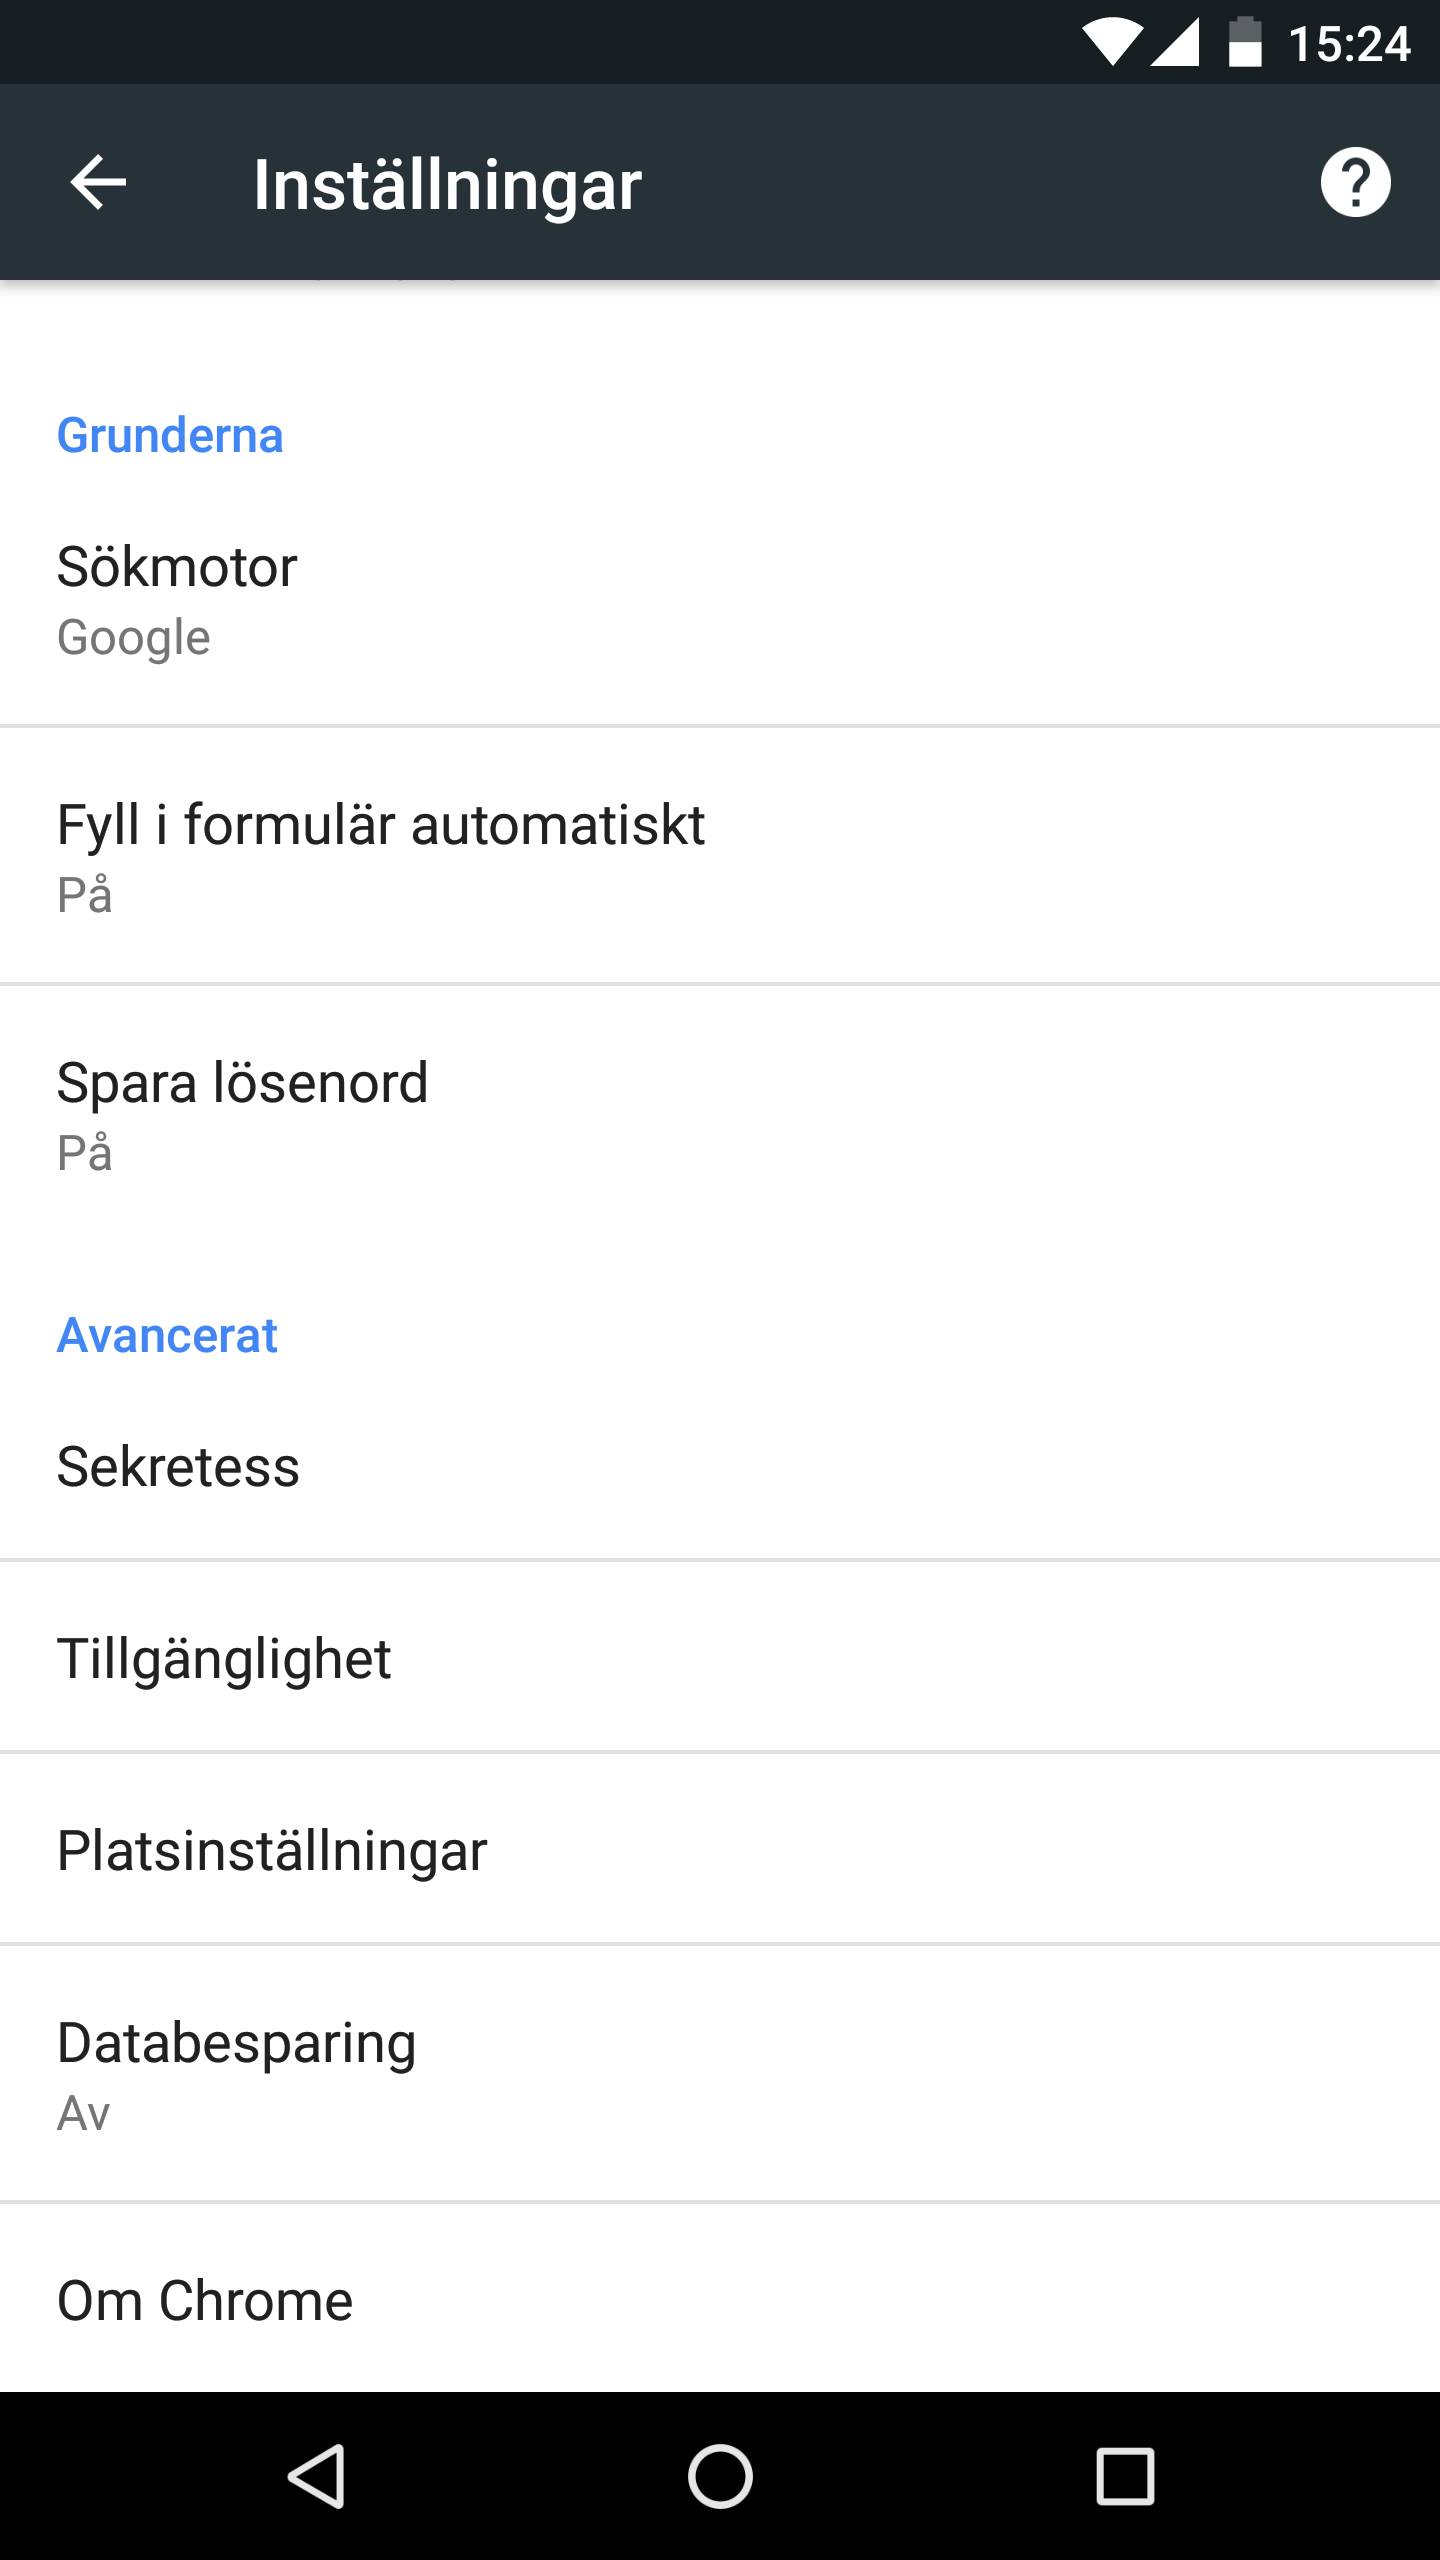Open recent apps with the square button

(1125, 2476)
